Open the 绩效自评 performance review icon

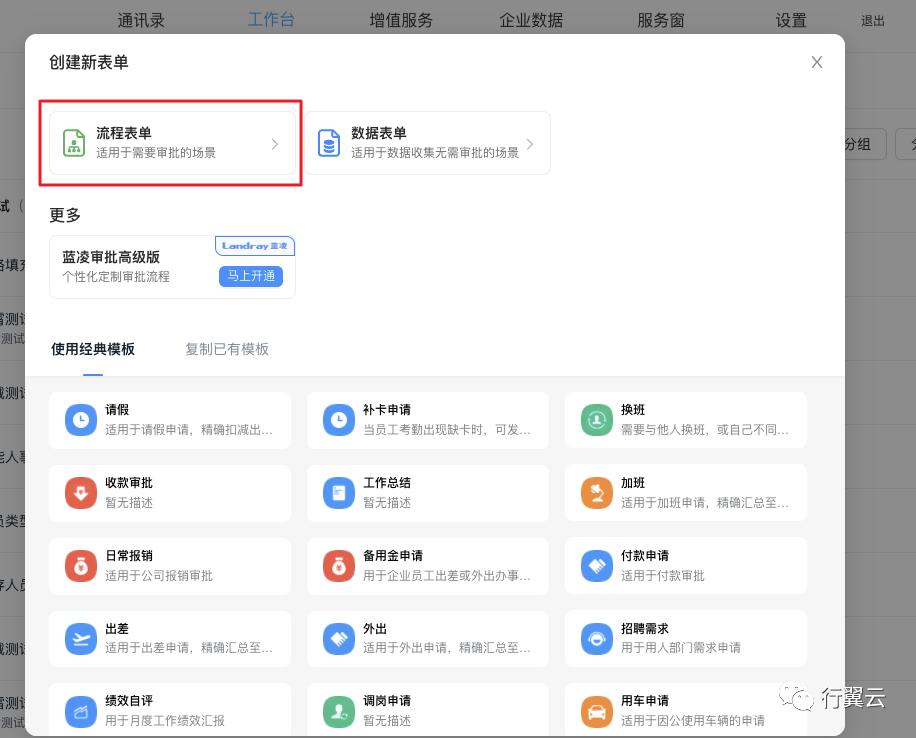click(80, 711)
